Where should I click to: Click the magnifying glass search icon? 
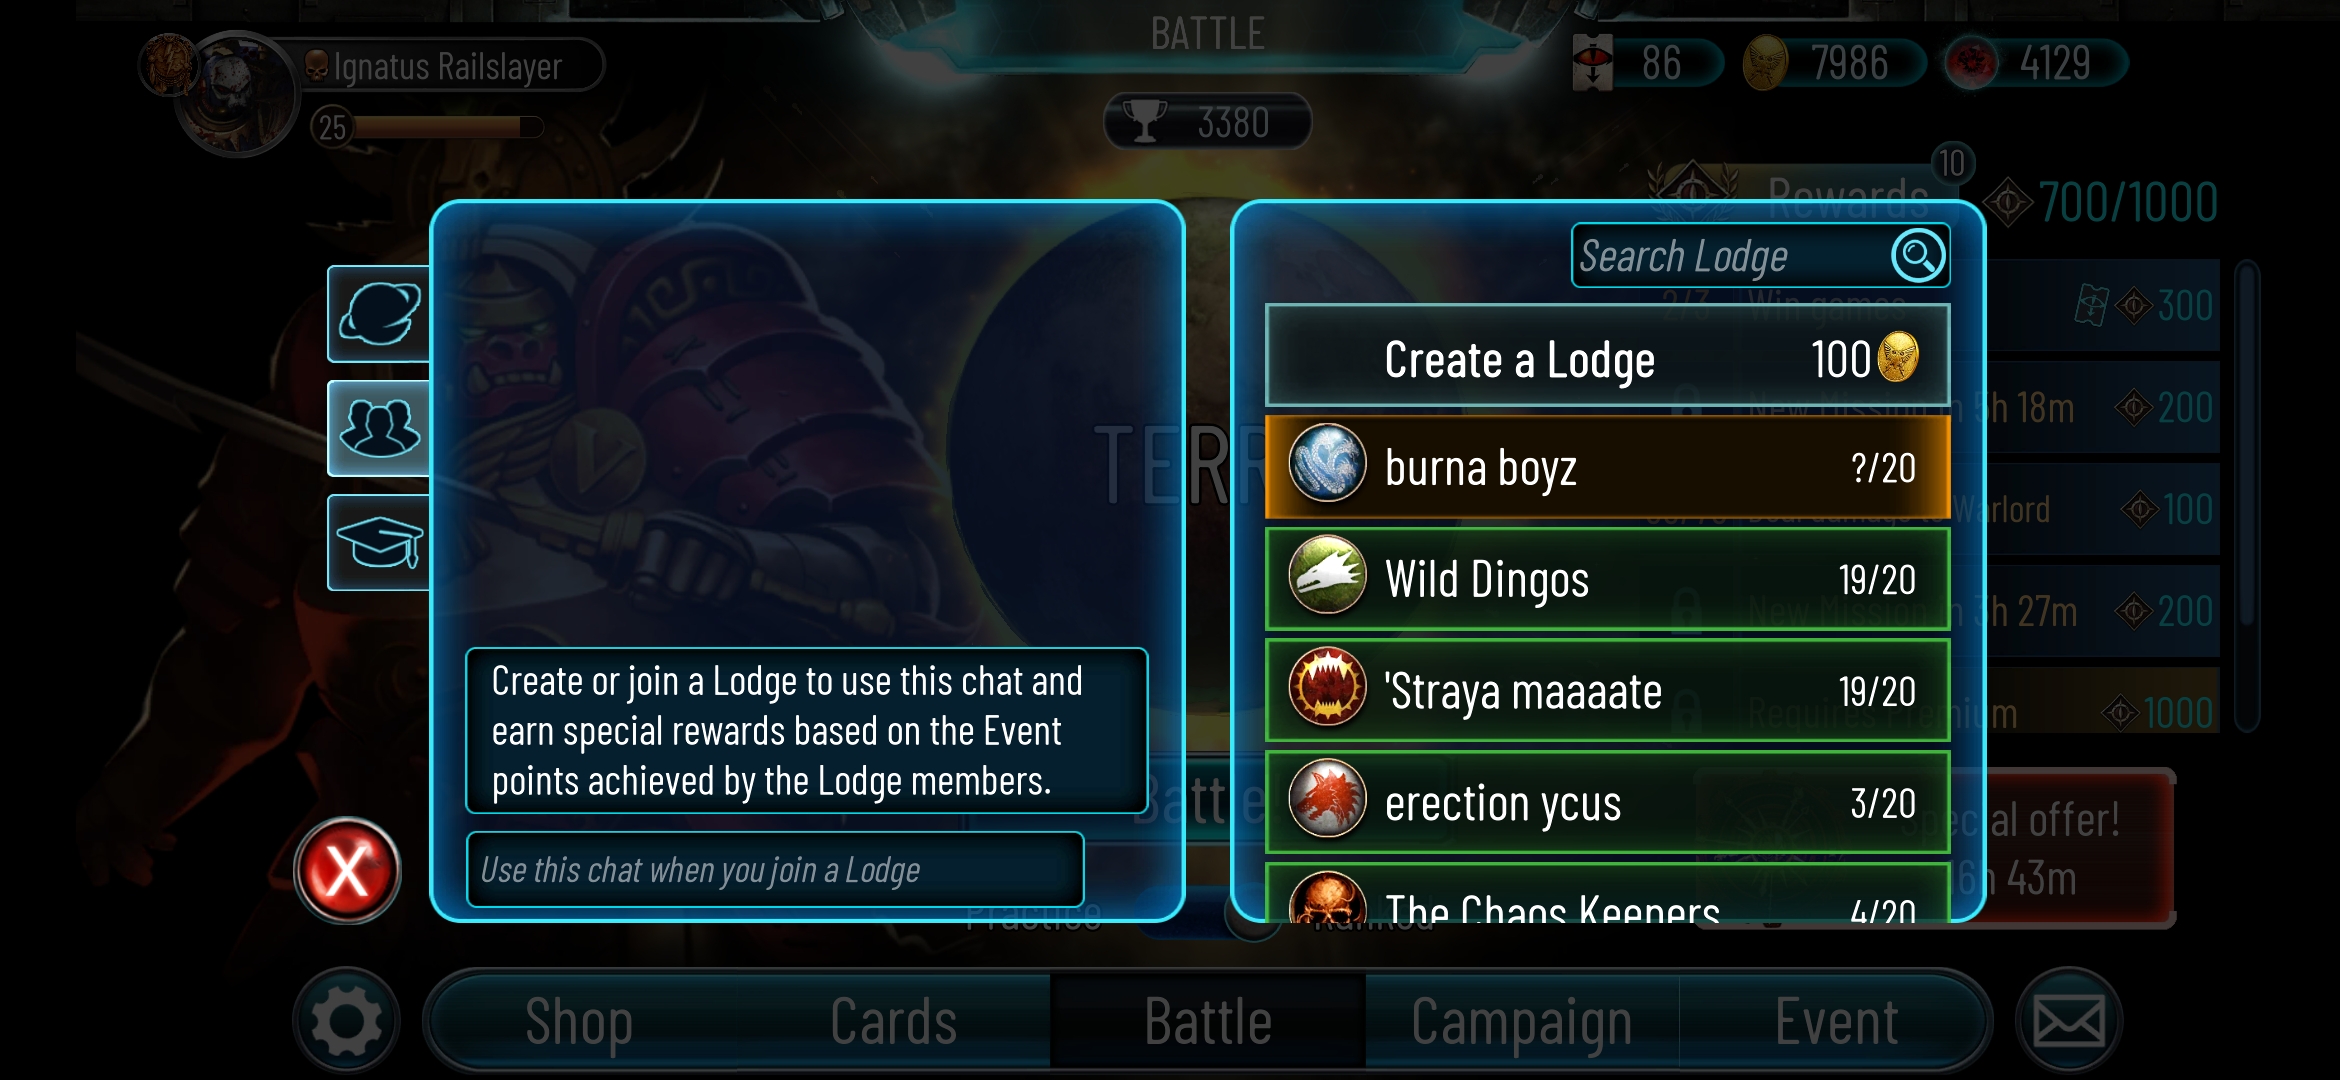click(1918, 256)
